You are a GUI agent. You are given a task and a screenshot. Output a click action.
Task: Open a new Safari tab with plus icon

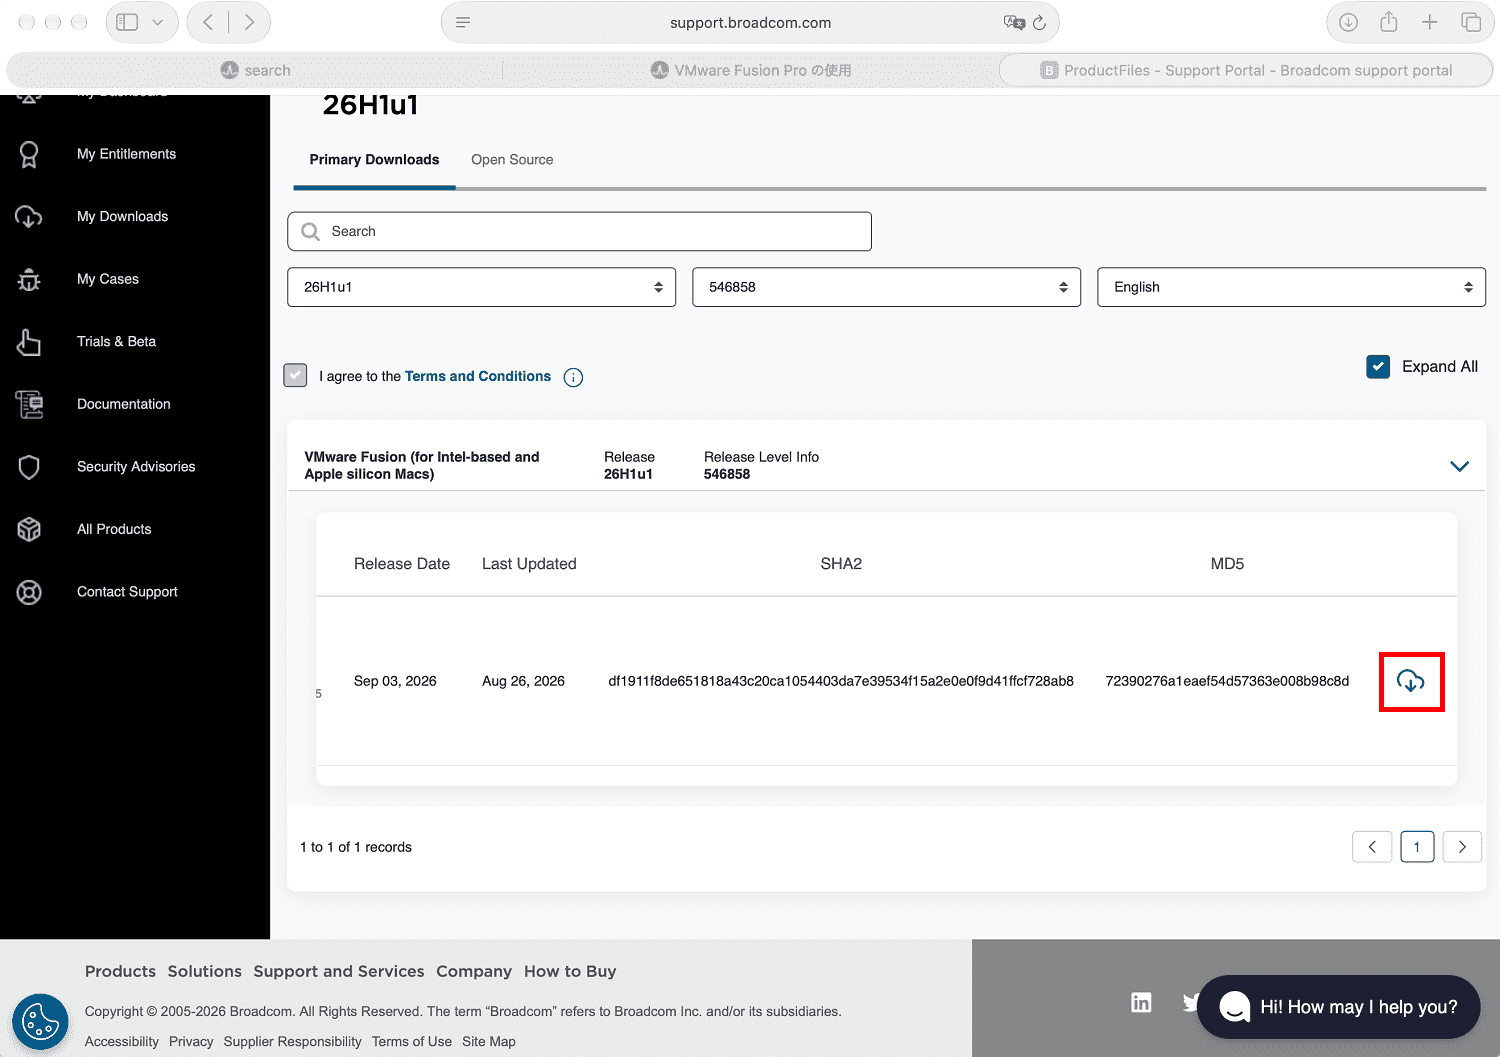pos(1430,22)
